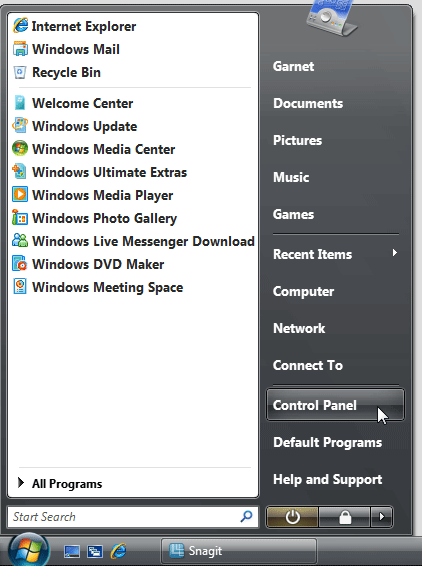Click the Welcome Center text label
This screenshot has height=566, width=422.
83,104
